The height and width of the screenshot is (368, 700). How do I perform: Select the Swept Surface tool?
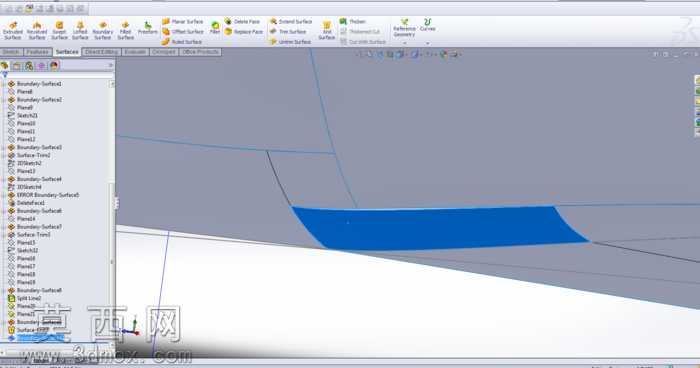(x=59, y=30)
